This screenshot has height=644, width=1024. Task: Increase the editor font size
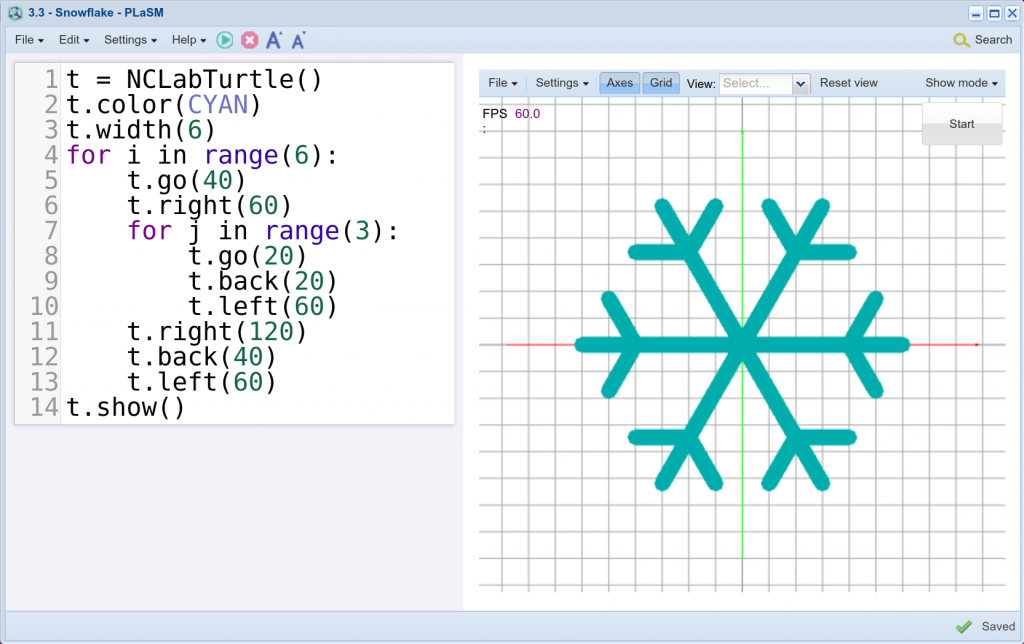tap(274, 40)
